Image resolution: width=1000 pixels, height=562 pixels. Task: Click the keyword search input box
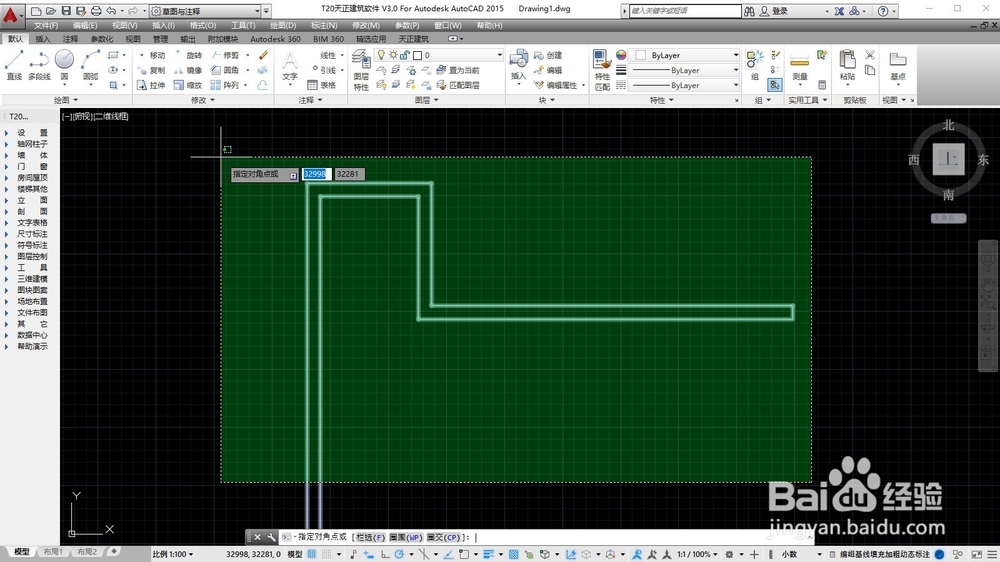(685, 11)
